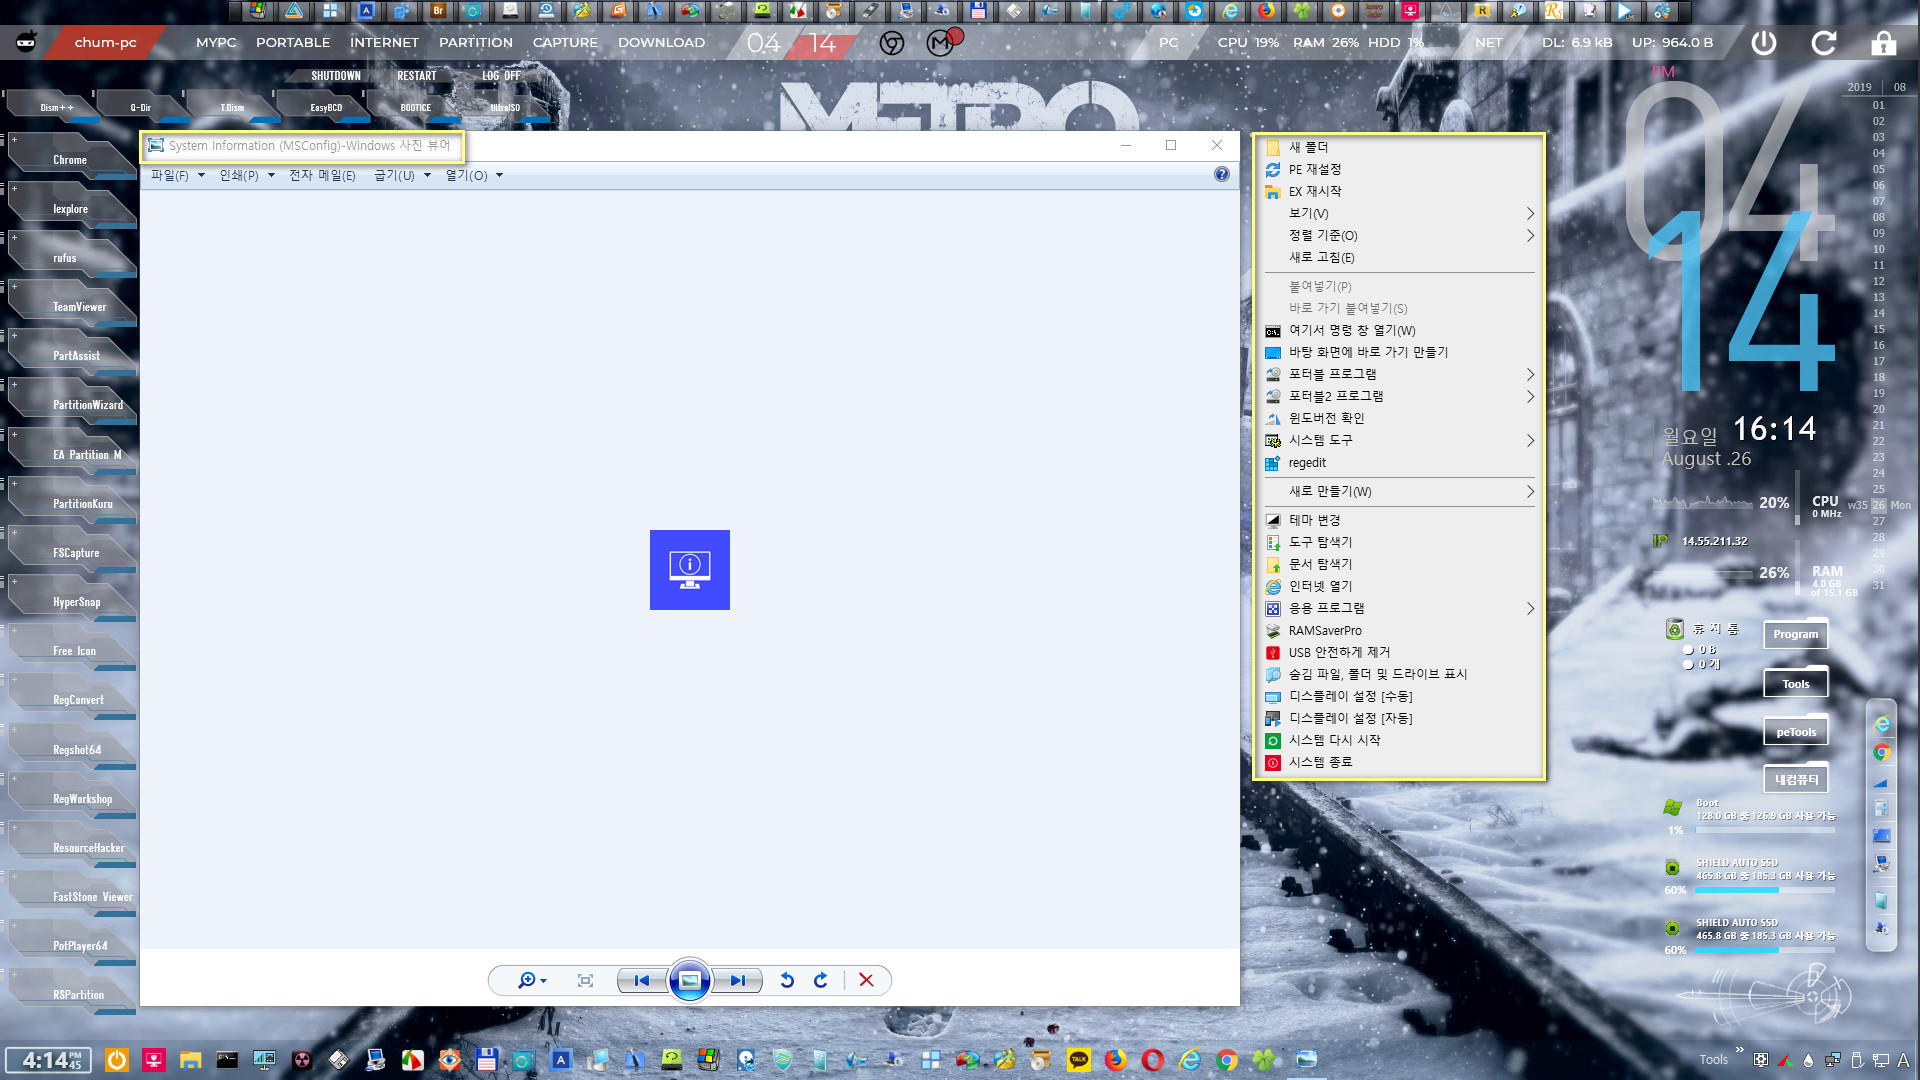This screenshot has width=1920, height=1080.
Task: Rotate the image clockwise
Action: point(821,980)
